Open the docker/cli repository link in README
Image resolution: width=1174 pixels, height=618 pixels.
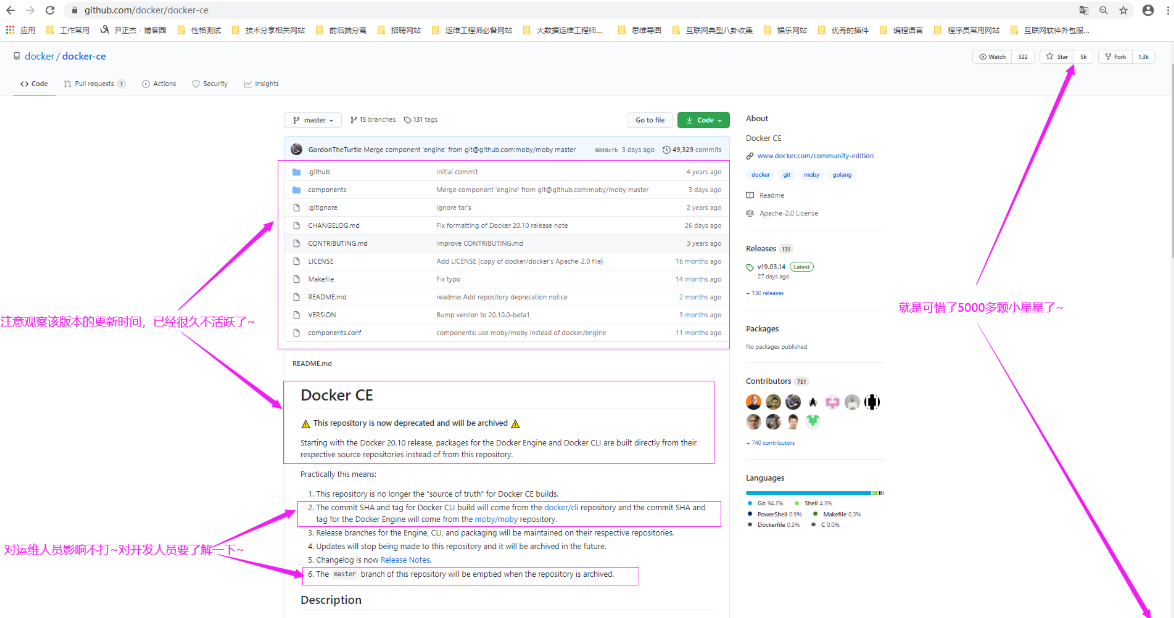(561, 507)
